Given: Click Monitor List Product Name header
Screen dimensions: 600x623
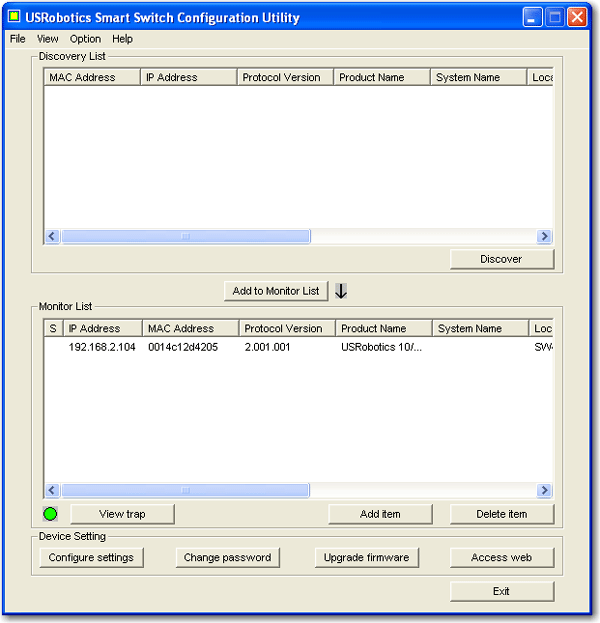Looking at the screenshot, I should coord(384,328).
